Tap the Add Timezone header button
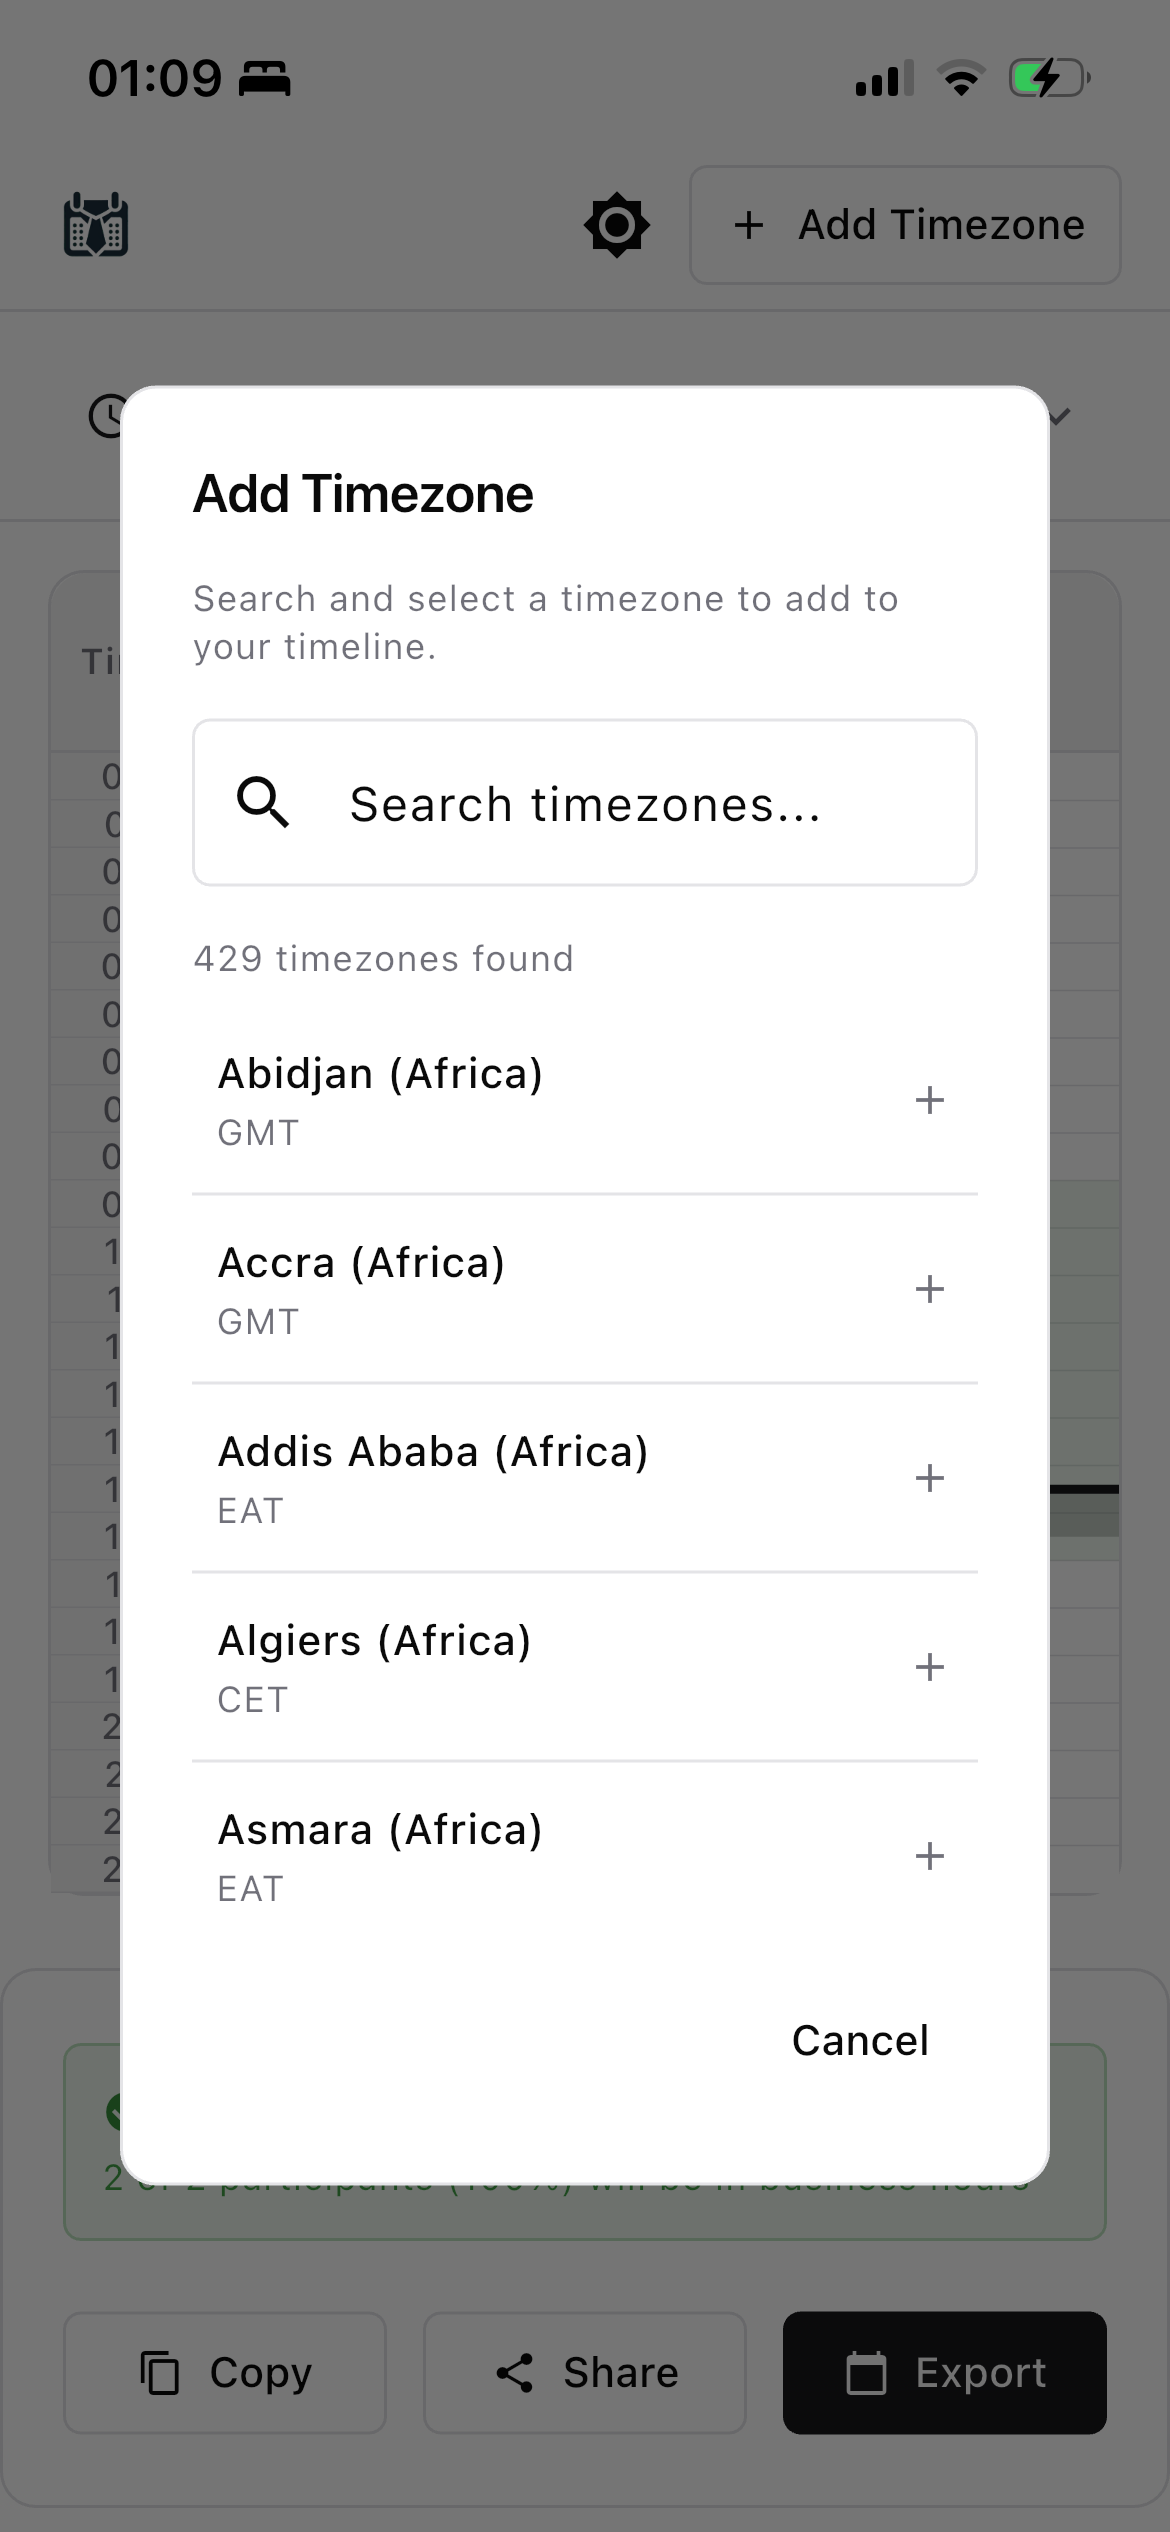This screenshot has width=1170, height=2532. click(905, 225)
